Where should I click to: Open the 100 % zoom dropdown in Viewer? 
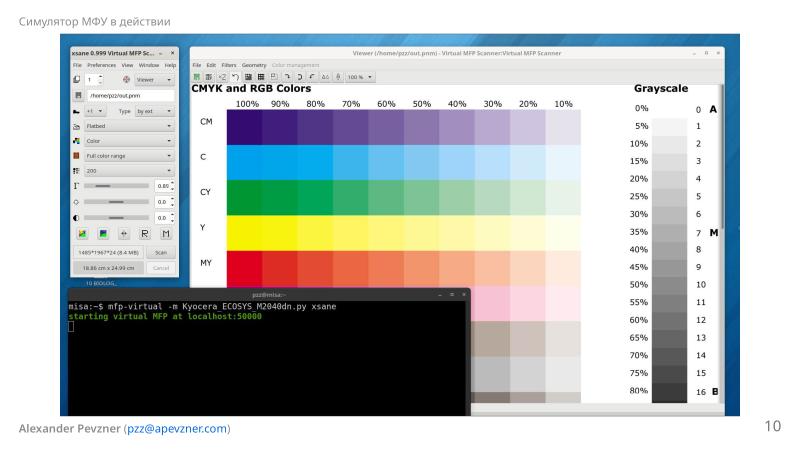tap(360, 77)
